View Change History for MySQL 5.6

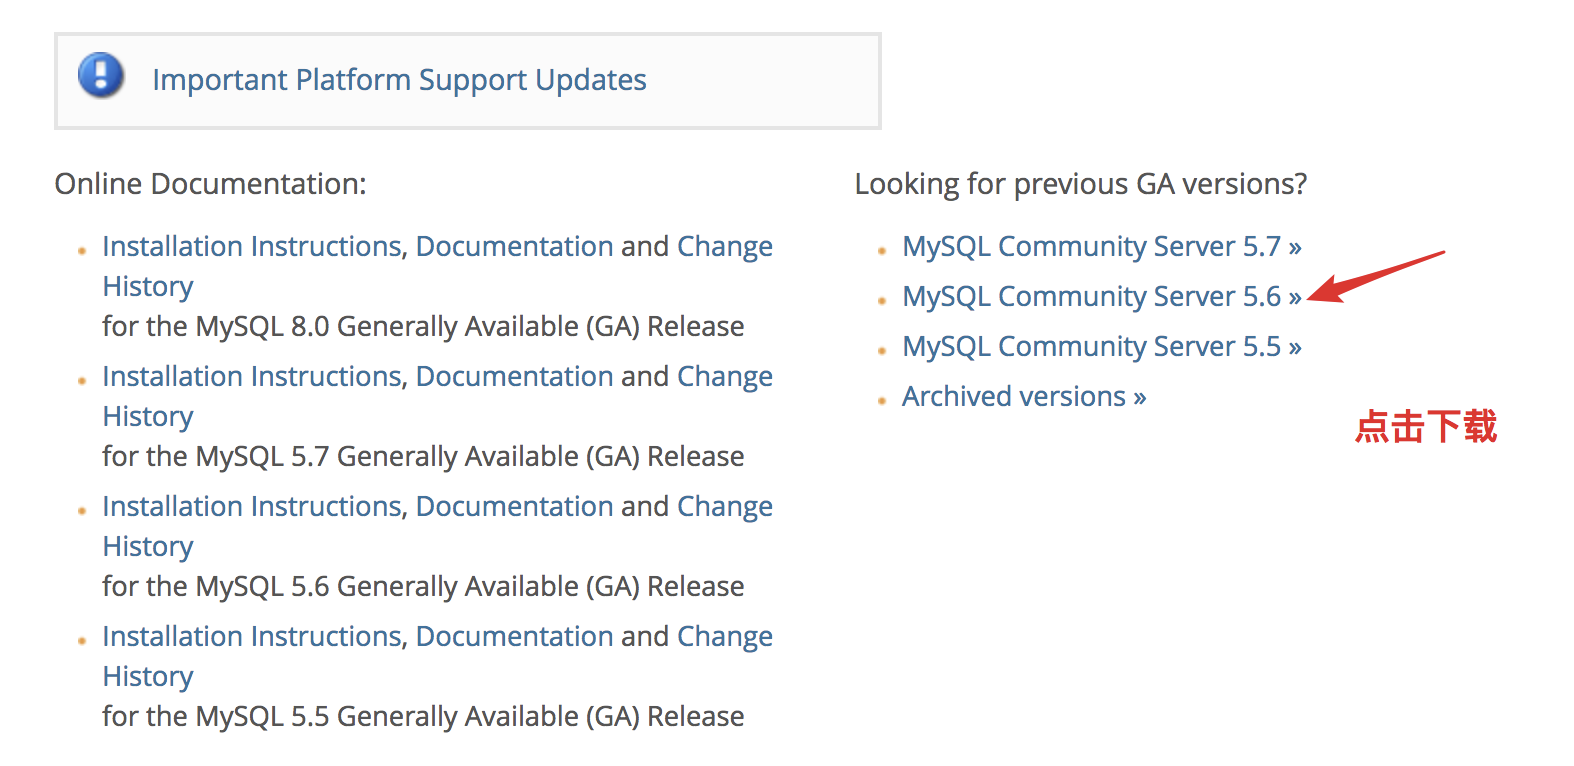(x=725, y=507)
